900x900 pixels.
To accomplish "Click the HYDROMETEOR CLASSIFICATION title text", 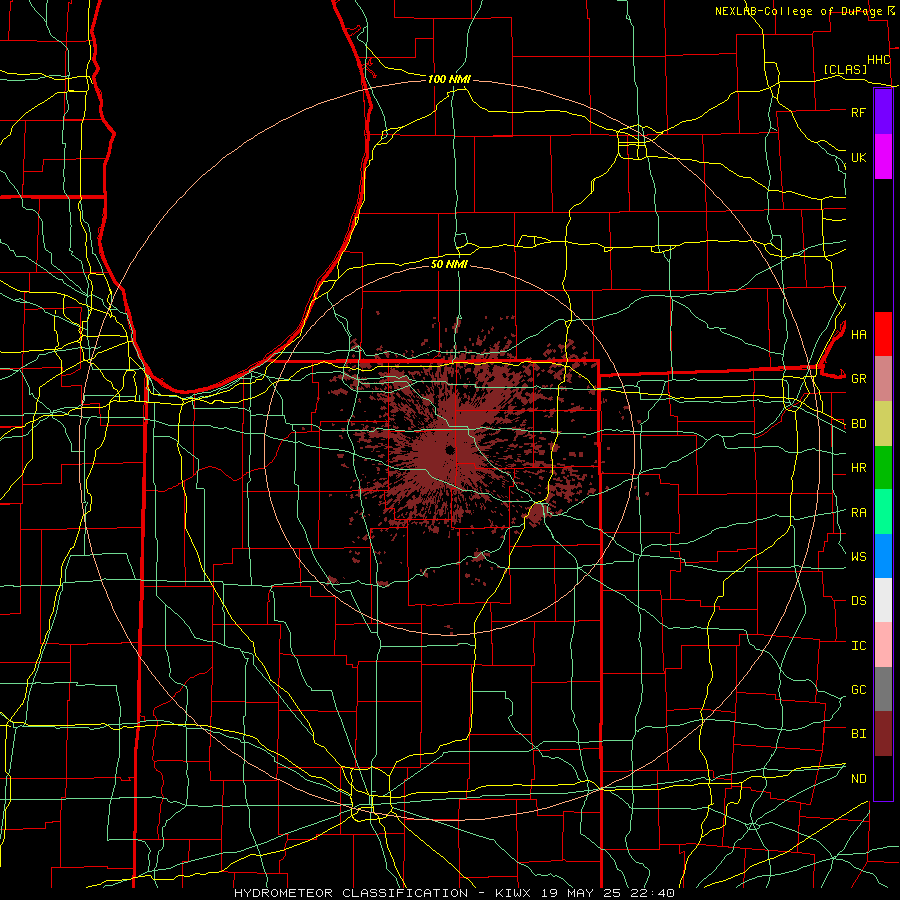I will [x=351, y=893].
